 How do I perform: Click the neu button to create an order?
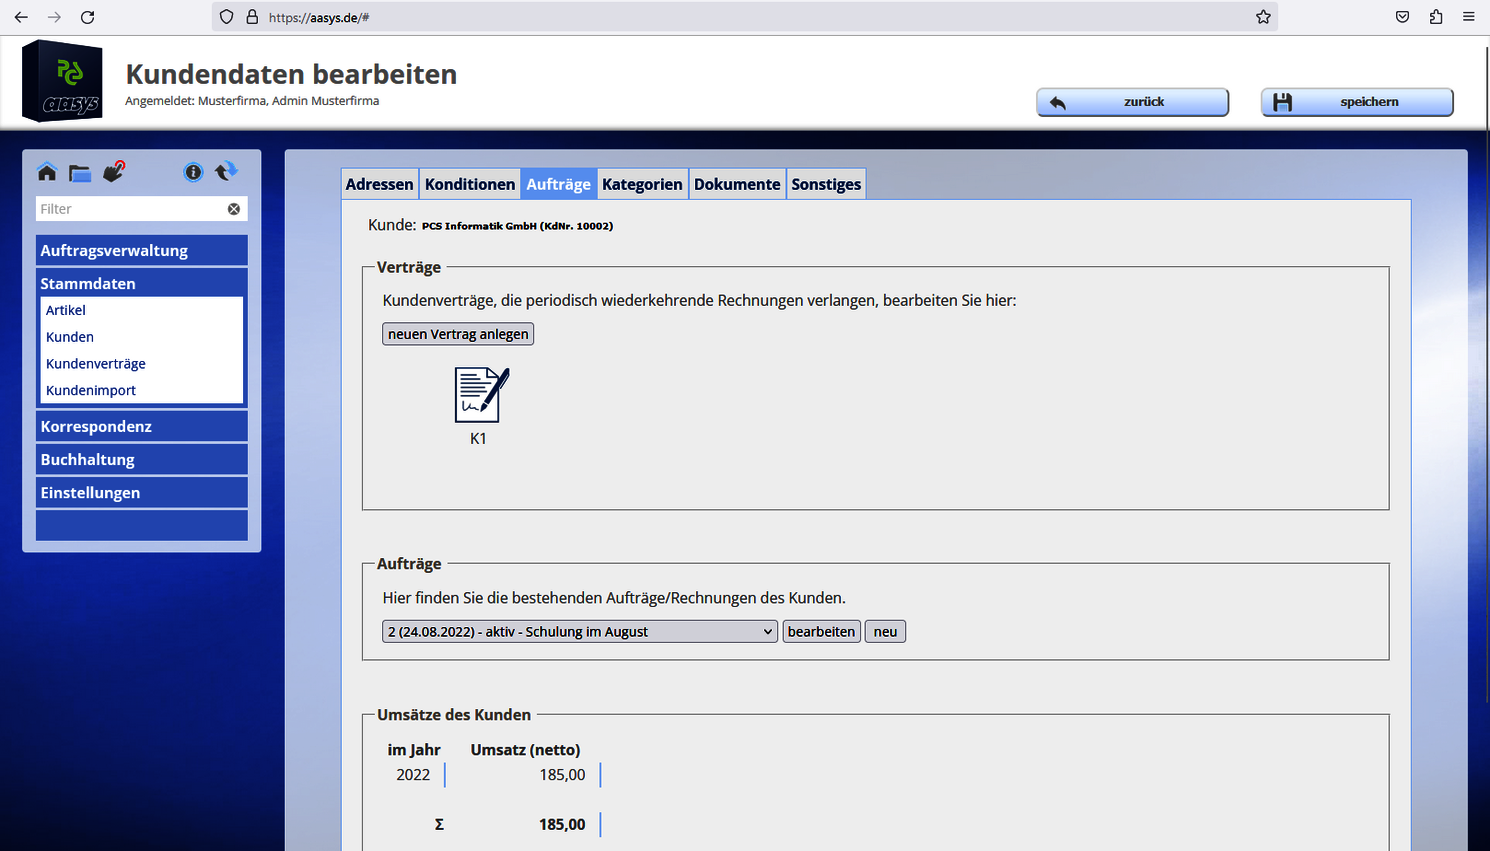coord(885,631)
